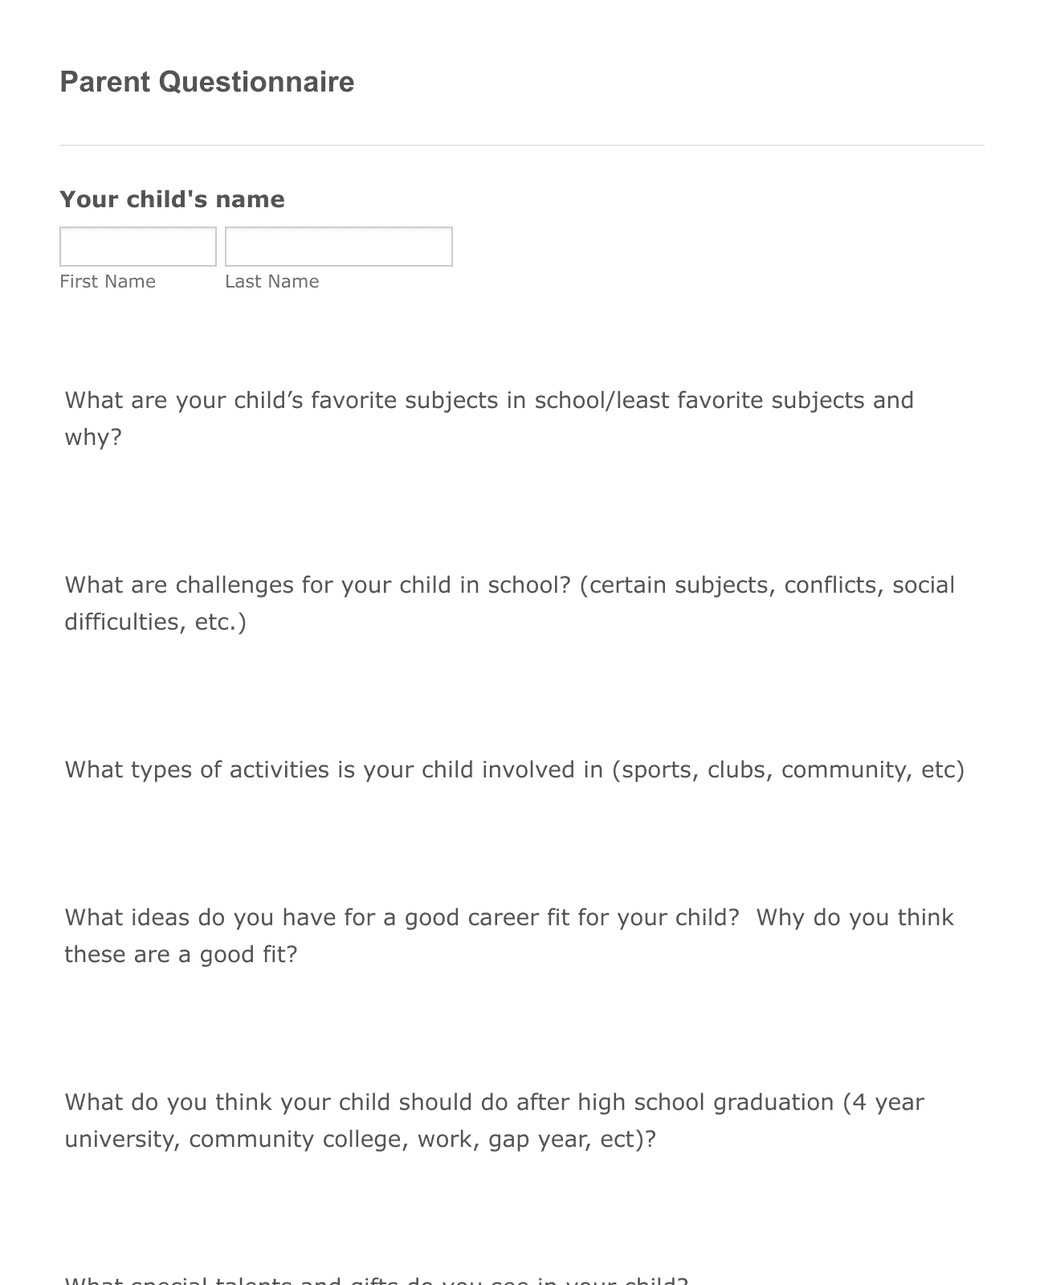Click inside the empty First Name box
The width and height of the screenshot is (1044, 1285).
[x=137, y=246]
